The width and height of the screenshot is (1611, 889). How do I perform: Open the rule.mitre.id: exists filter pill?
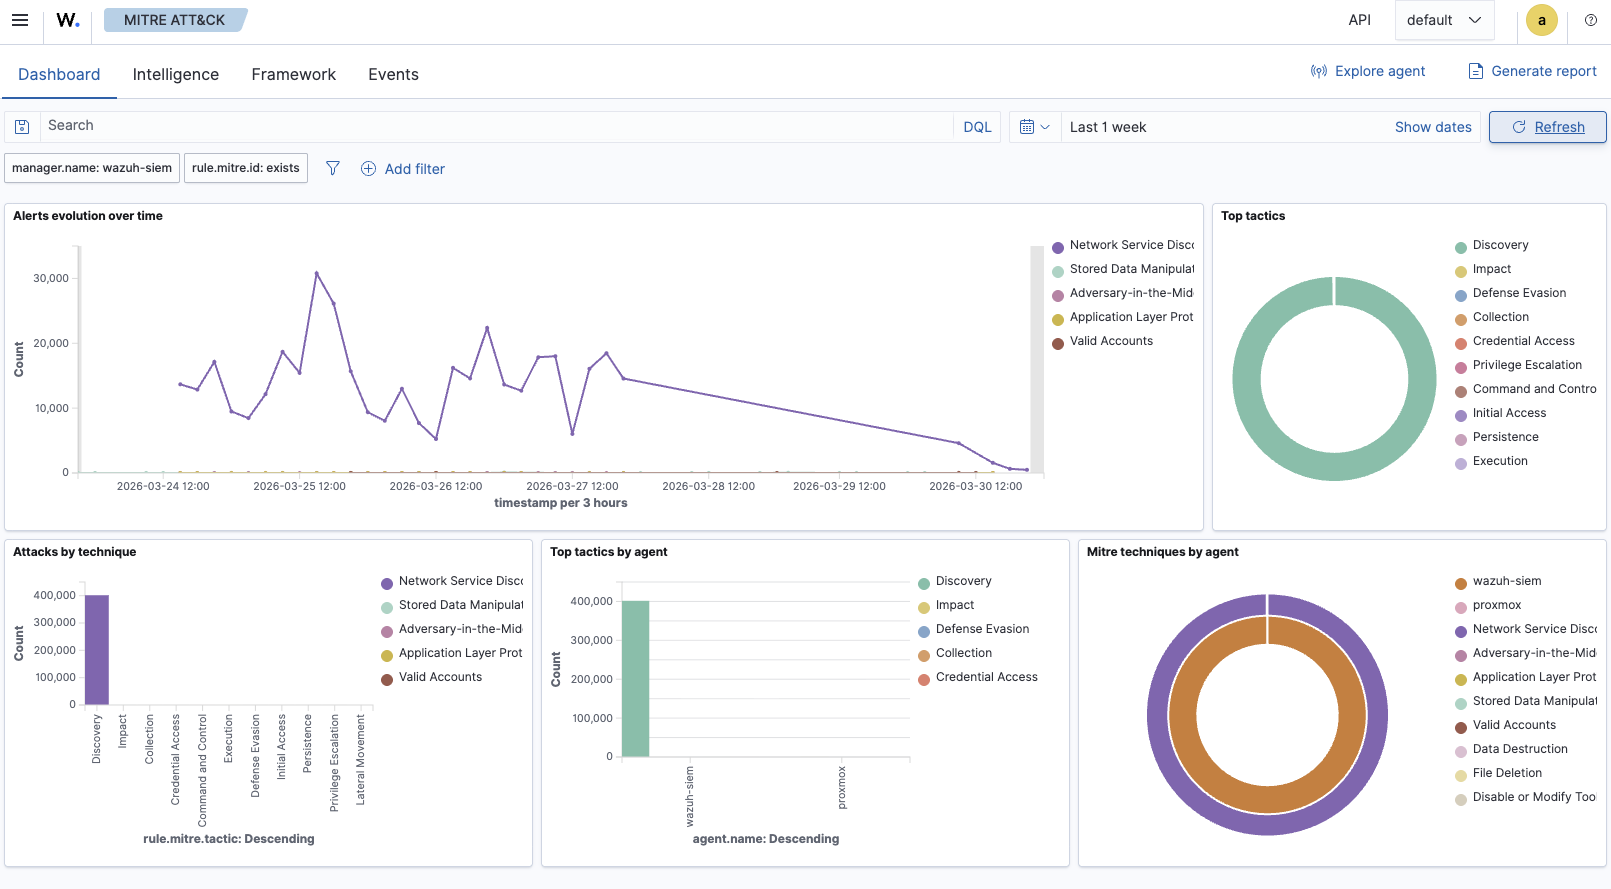point(246,168)
